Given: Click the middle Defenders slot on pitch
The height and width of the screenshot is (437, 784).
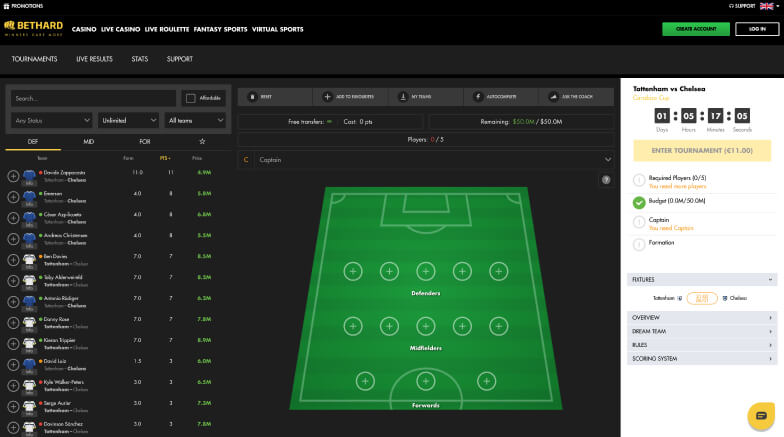Looking at the screenshot, I should [x=426, y=272].
